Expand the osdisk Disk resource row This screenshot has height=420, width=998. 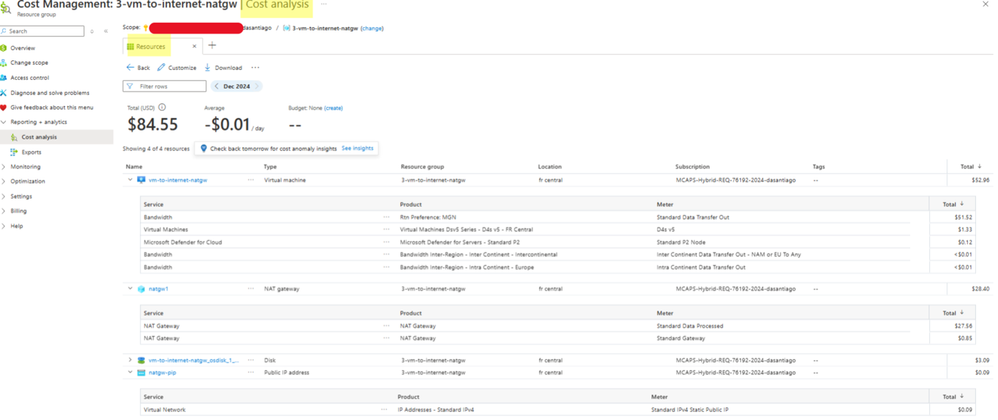(x=130, y=360)
